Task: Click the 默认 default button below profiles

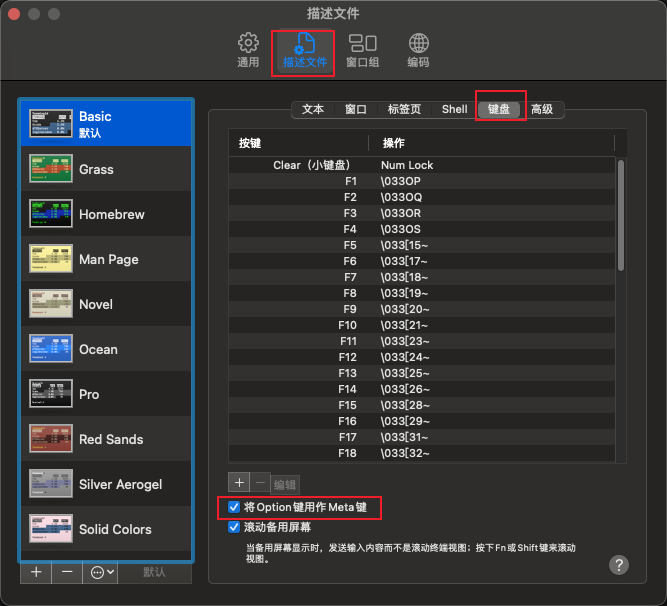Action: (154, 572)
